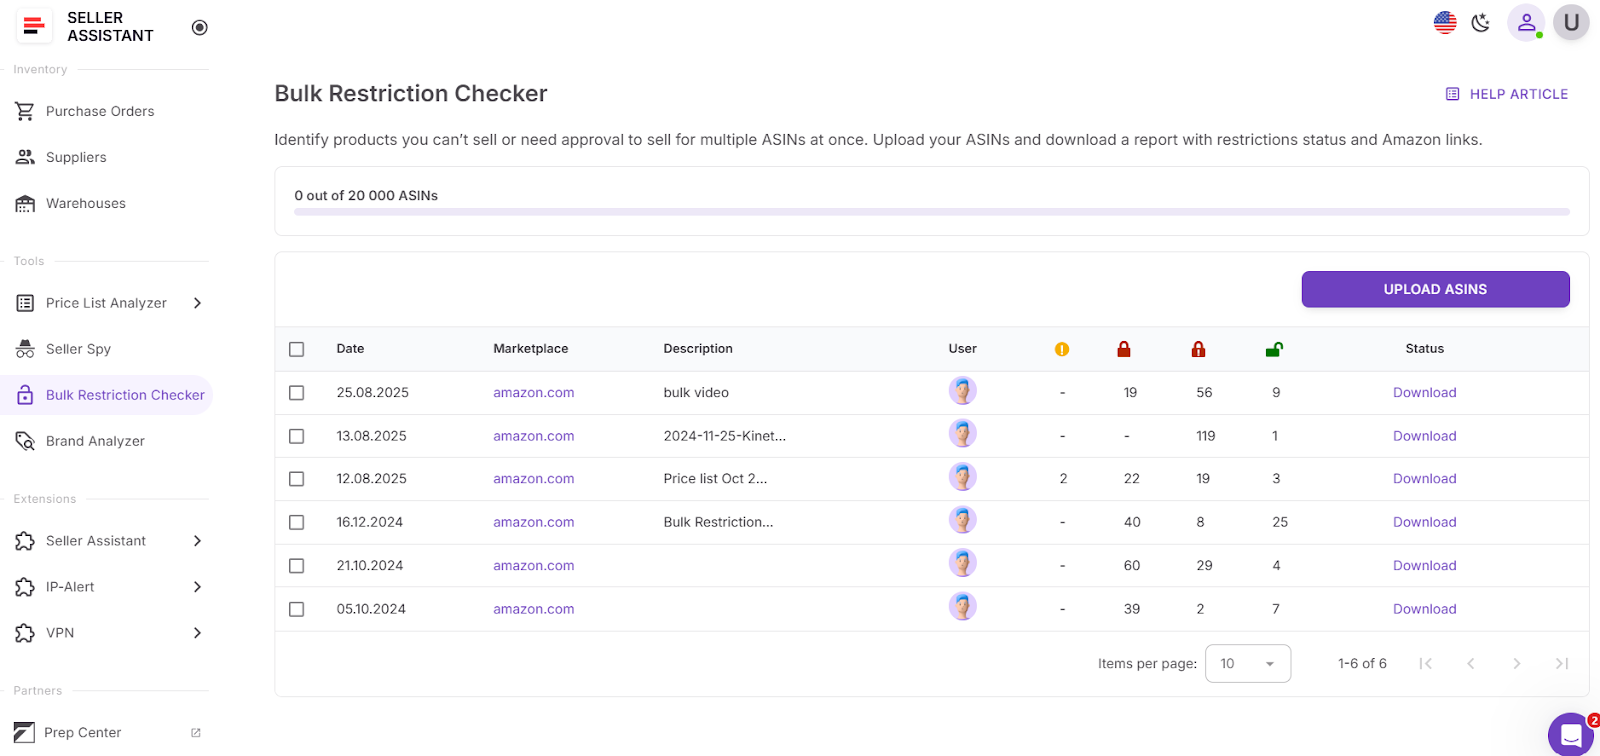Viewport: 1600px width, 756px height.
Task: Click the Suppliers people icon
Action: tap(25, 157)
